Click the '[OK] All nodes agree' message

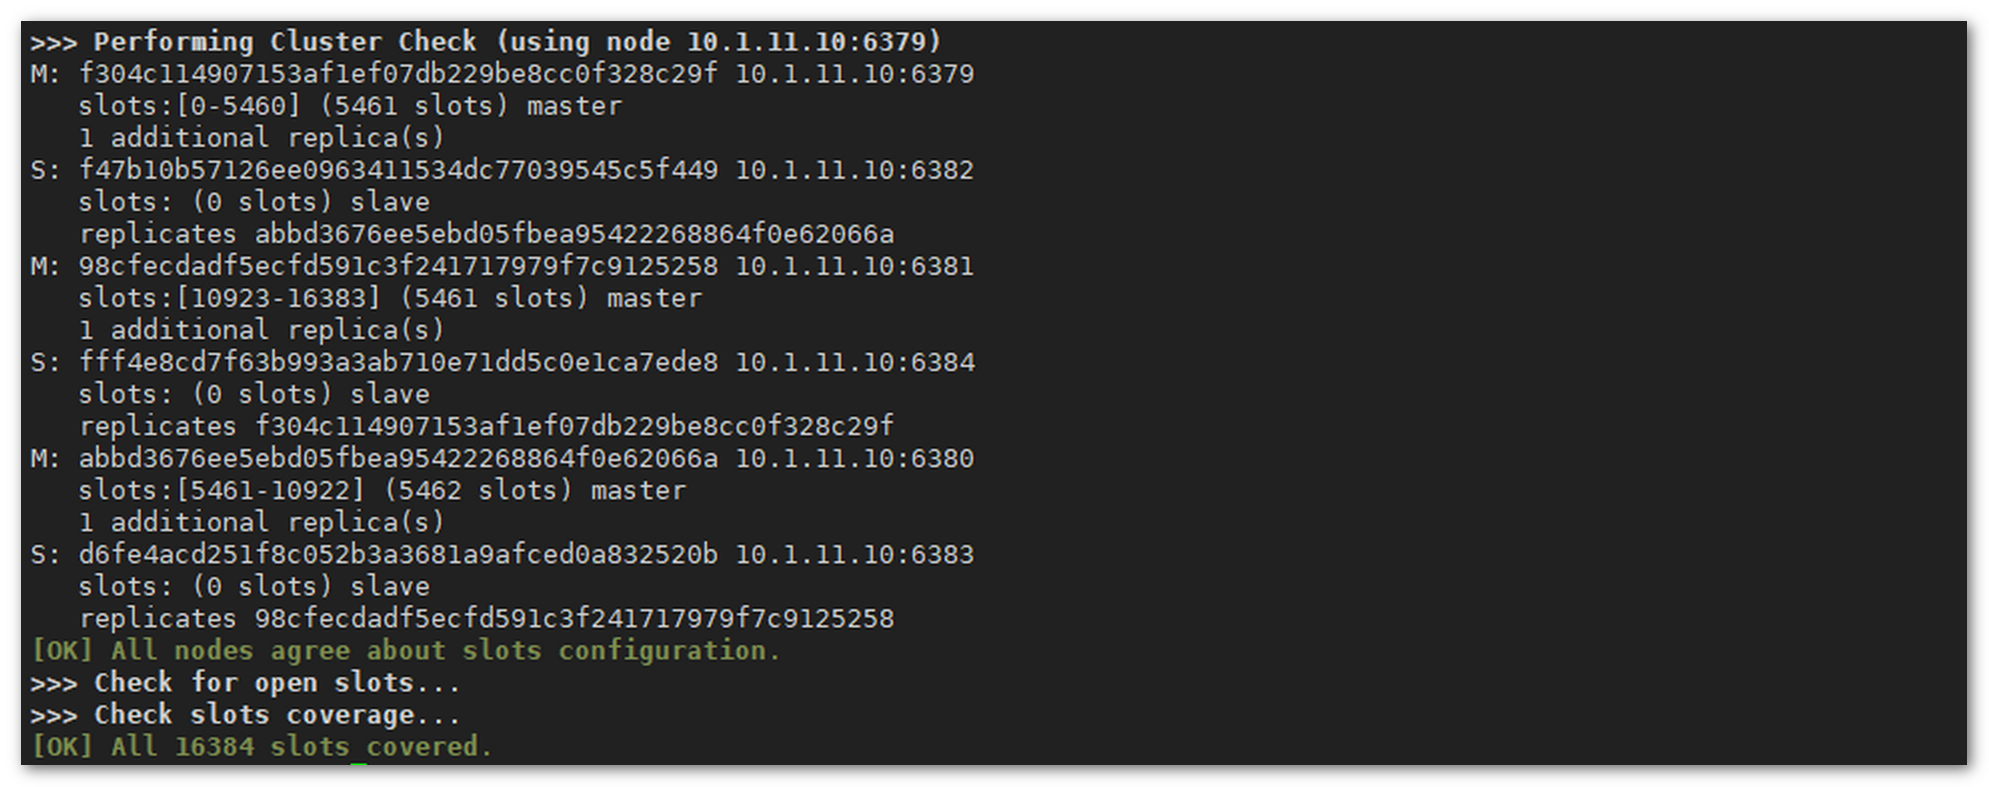(x=405, y=650)
